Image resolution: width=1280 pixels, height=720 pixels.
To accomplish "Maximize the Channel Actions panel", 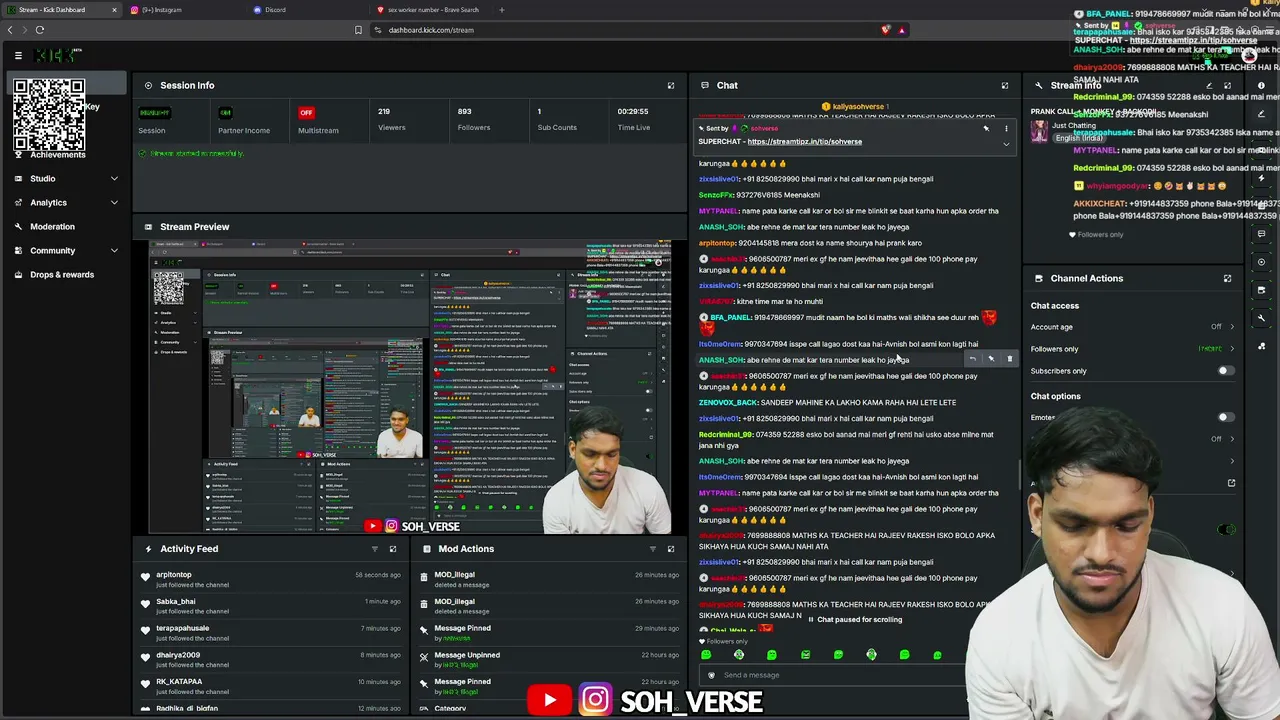I will pyautogui.click(x=1227, y=279).
